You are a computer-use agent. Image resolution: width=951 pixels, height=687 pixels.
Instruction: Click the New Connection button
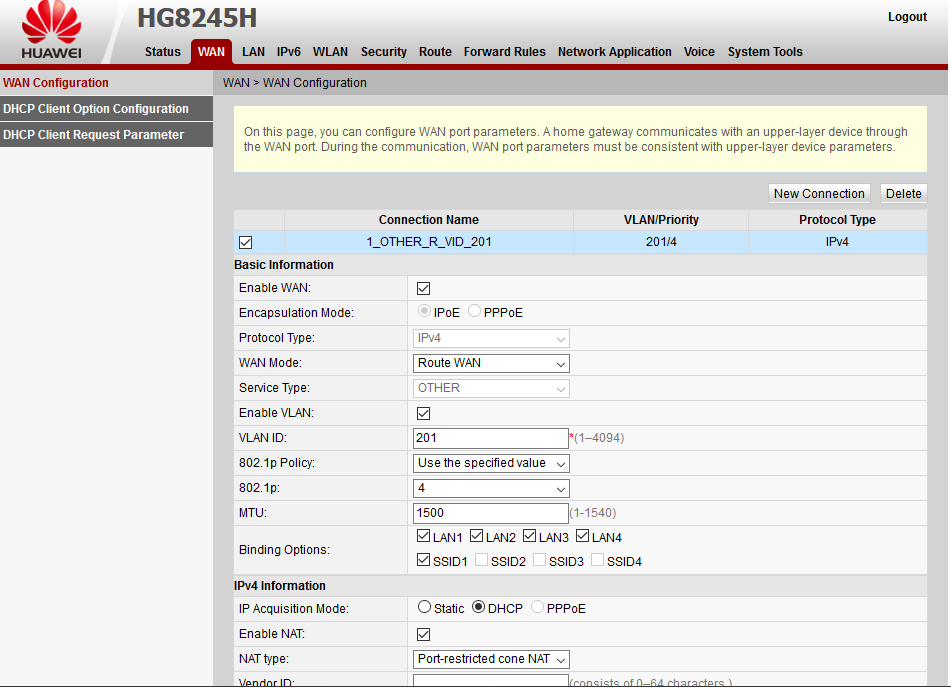[x=819, y=193]
